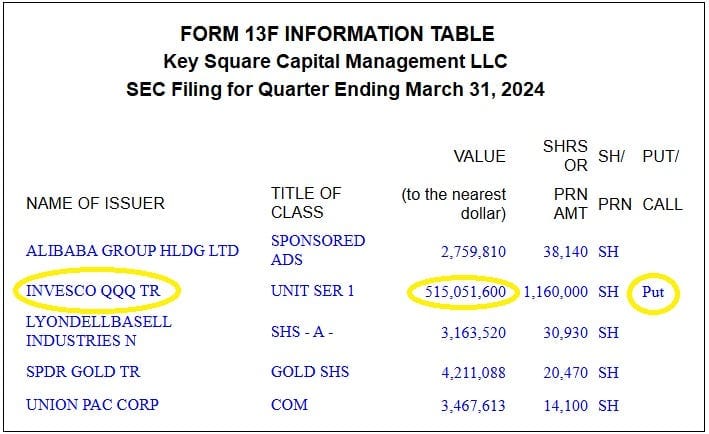The height and width of the screenshot is (434, 709).
Task: Click the SPONSORED ADS class title
Action: click(x=318, y=250)
